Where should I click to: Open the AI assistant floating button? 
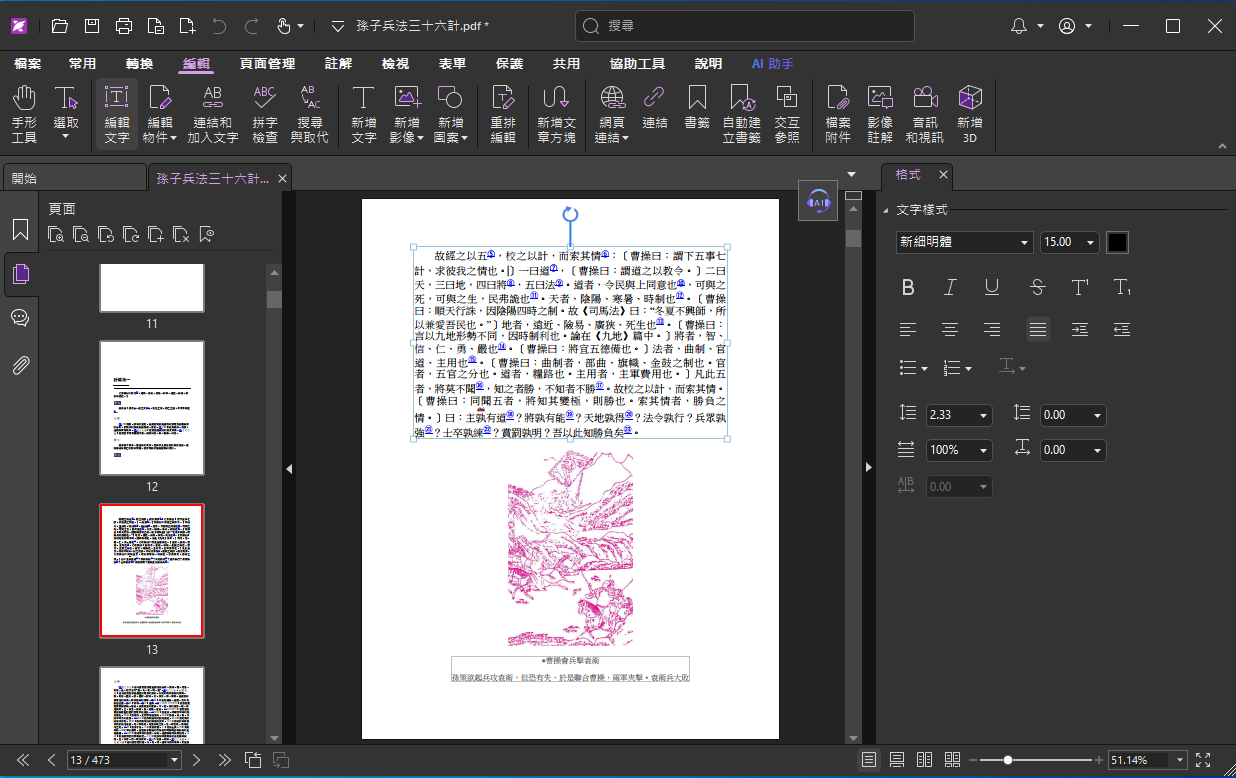coord(818,201)
